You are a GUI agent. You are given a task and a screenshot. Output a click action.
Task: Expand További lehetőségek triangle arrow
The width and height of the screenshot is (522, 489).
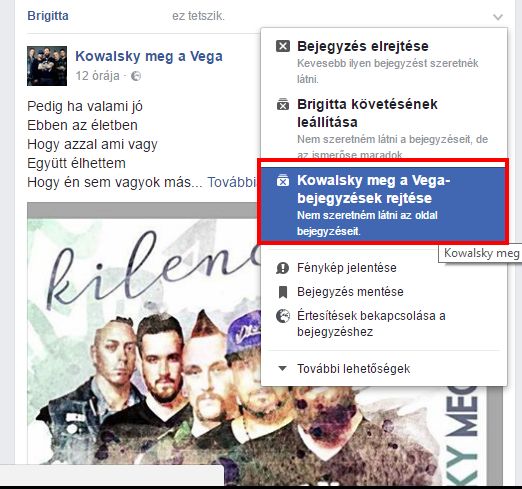click(x=282, y=369)
